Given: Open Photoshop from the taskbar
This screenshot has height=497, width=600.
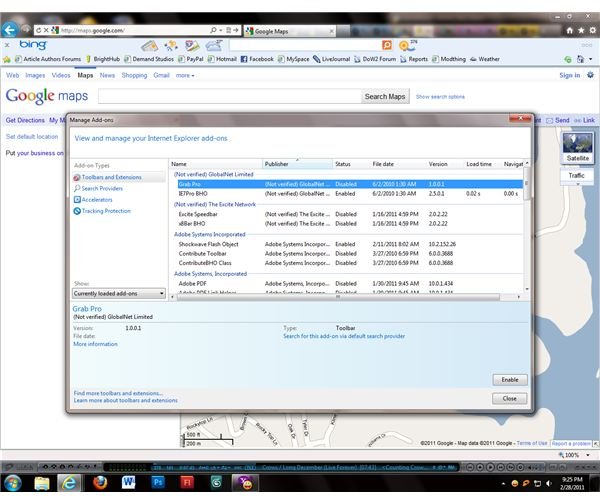Looking at the screenshot, I should point(158,483).
